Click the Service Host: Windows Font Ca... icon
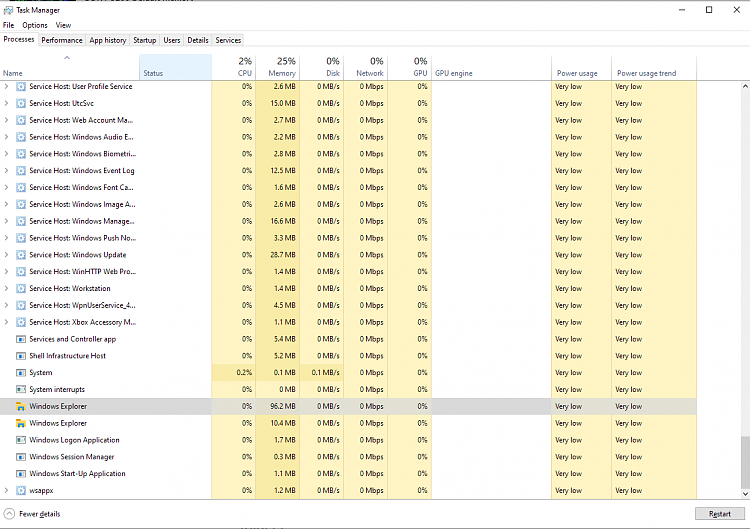750x529 pixels. 21,187
